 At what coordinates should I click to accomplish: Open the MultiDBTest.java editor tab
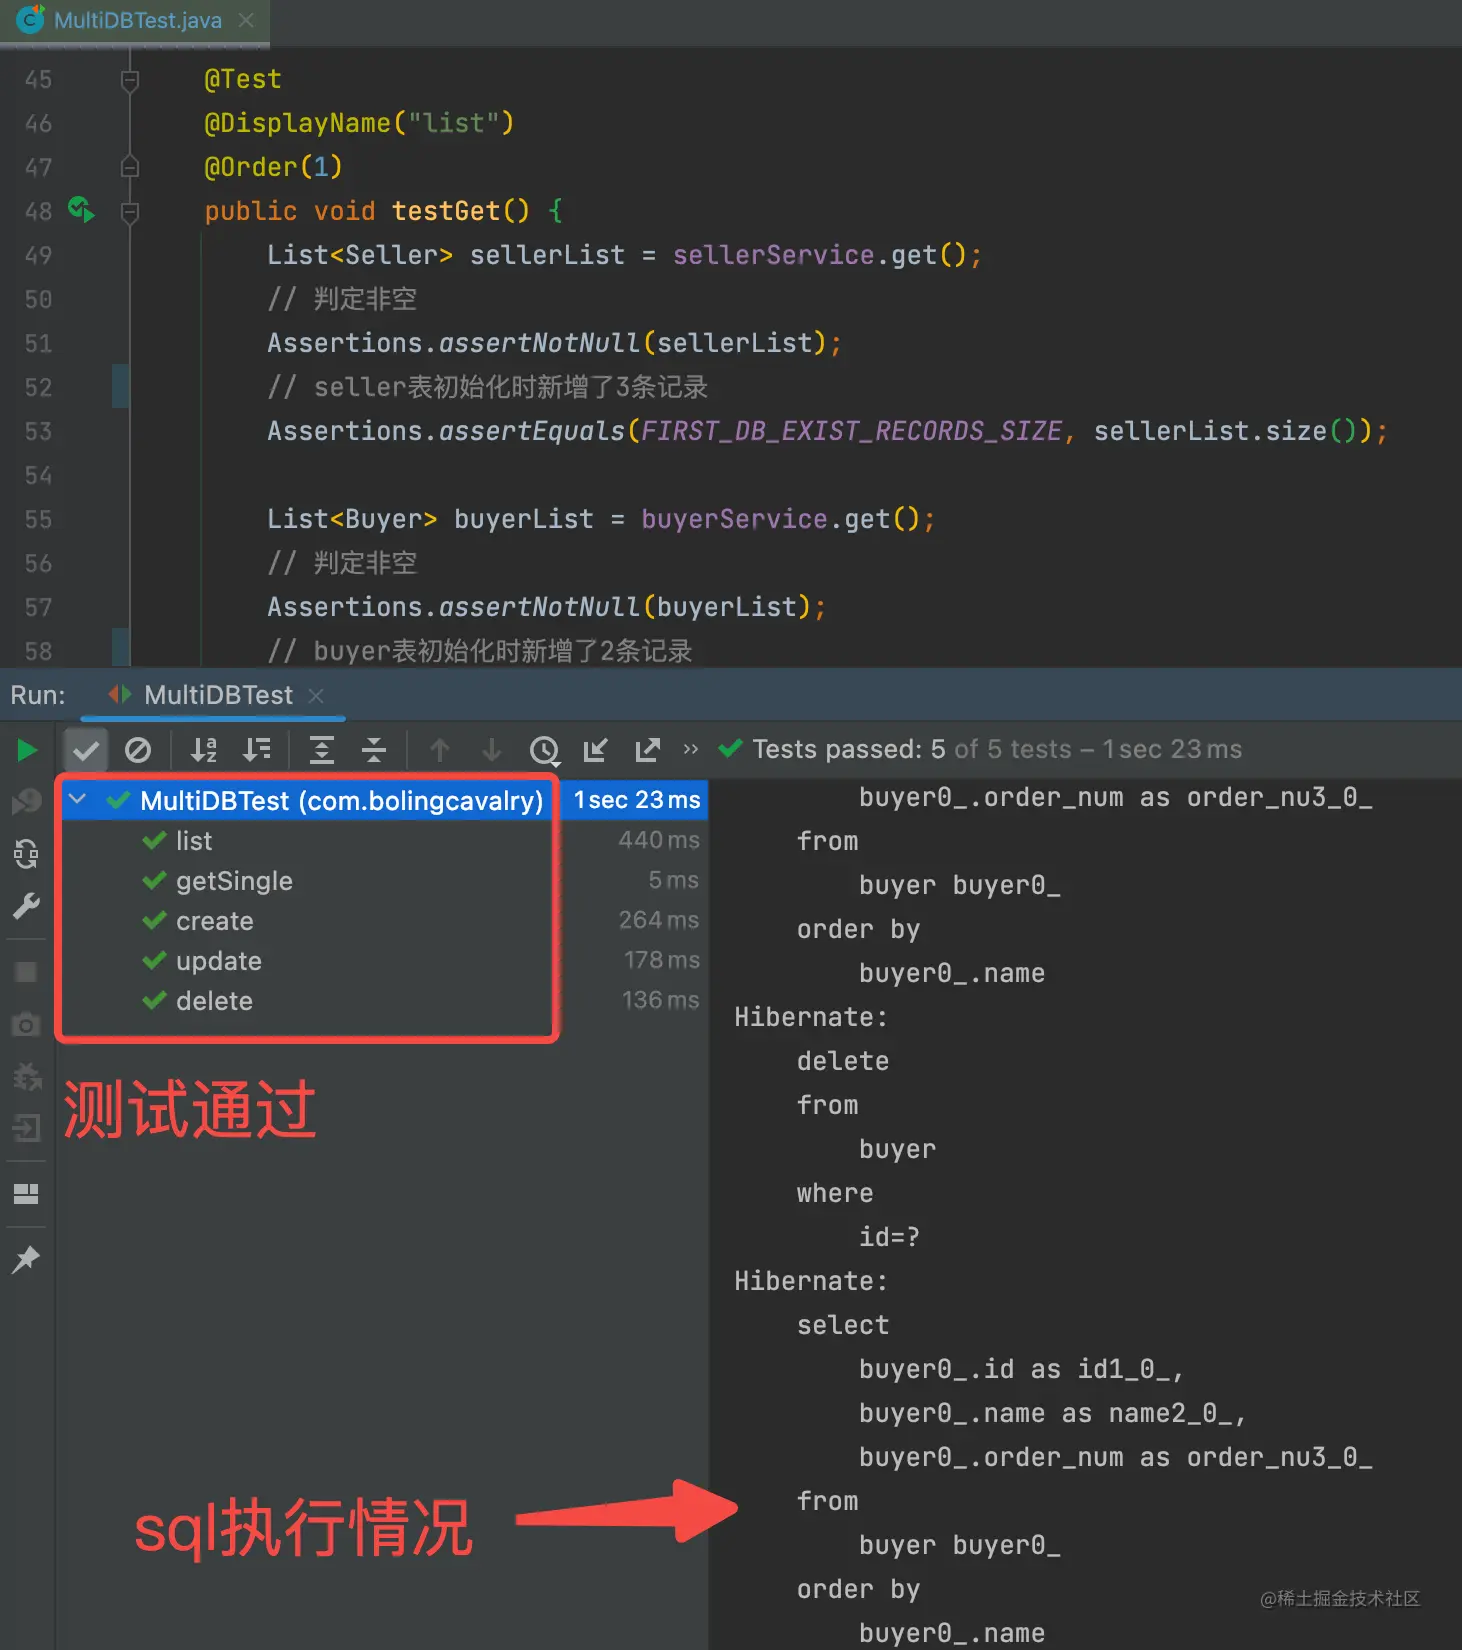(x=135, y=21)
